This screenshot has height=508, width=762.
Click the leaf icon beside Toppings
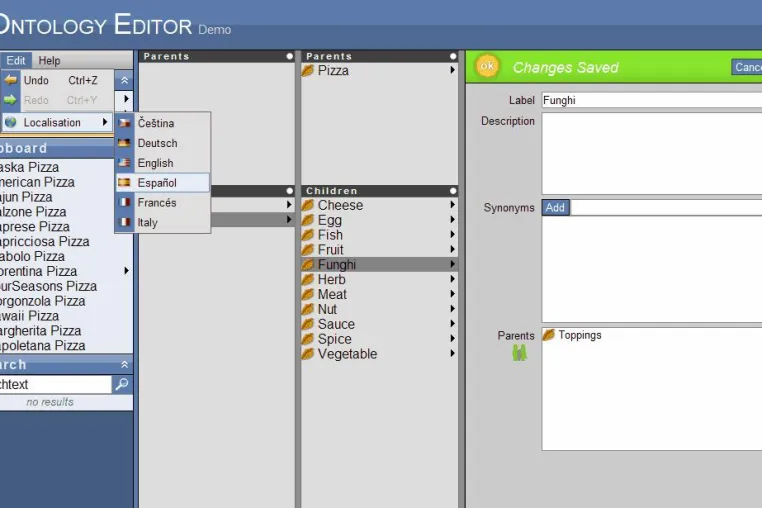coord(549,335)
